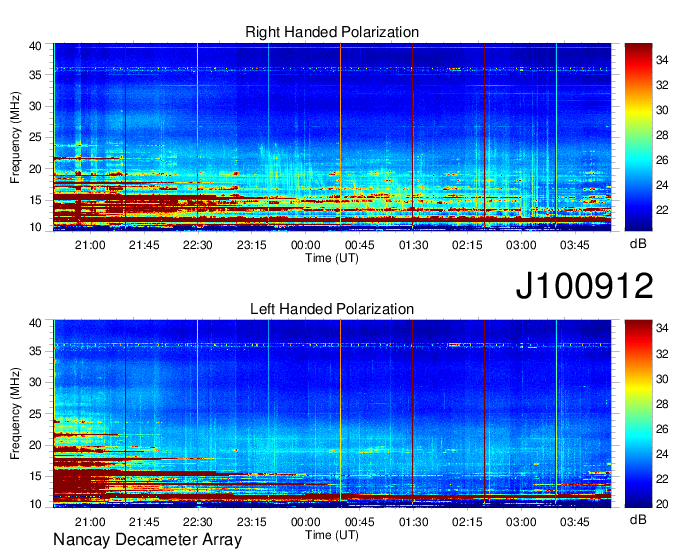Click the 10 MHz tick of Left Handed plot
This screenshot has height=552, width=680.
pos(36,504)
